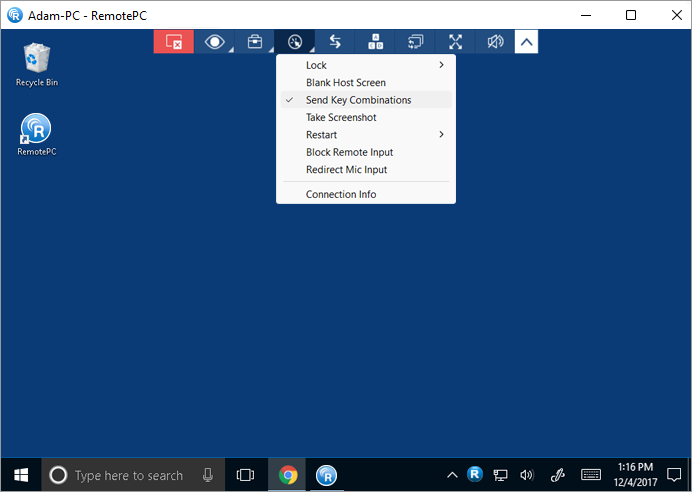Uncheck Send Key Combinations option
692x492 pixels.
(x=358, y=100)
